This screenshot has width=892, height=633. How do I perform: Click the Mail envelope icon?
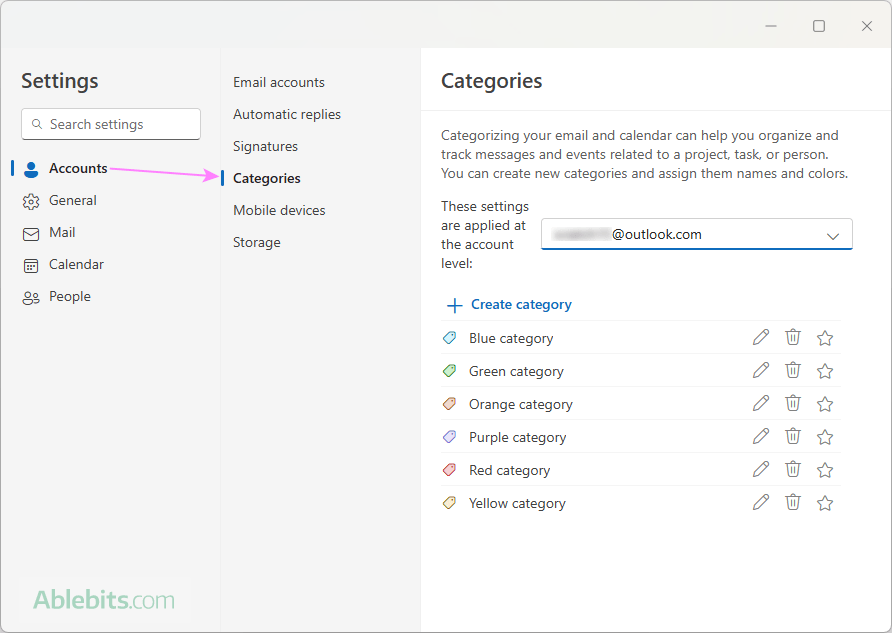(31, 234)
